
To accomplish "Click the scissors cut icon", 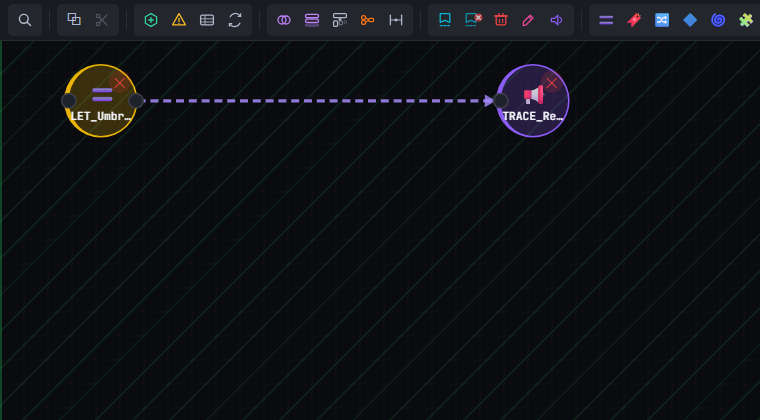I will coord(102,20).
